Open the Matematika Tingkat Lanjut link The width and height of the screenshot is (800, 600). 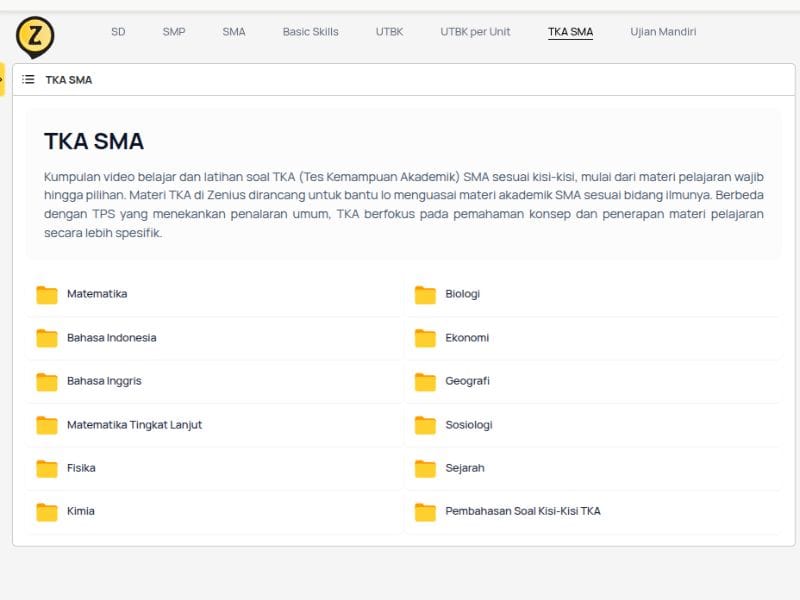pos(134,424)
